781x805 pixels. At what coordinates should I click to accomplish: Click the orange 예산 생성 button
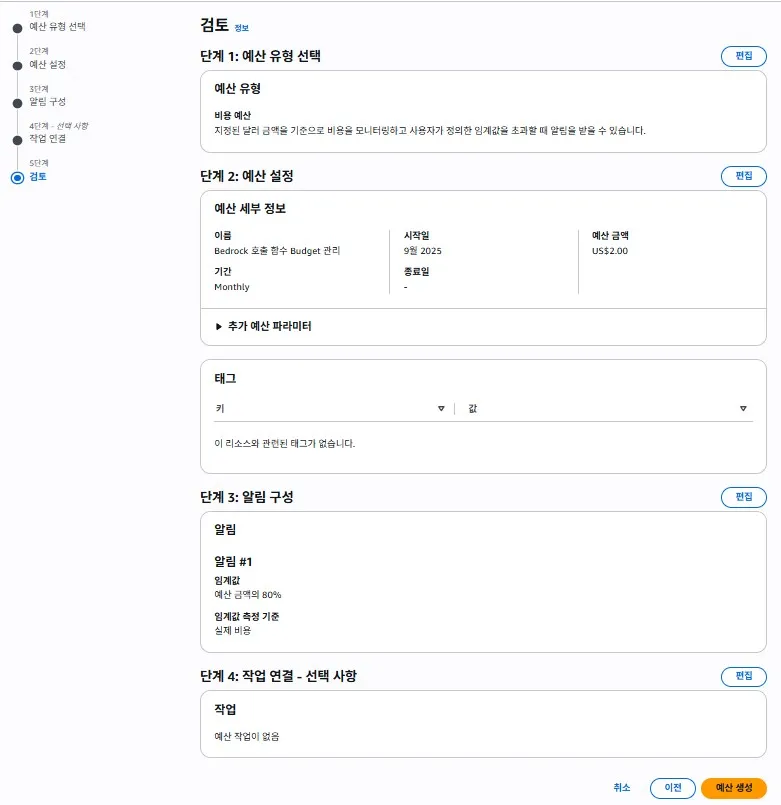click(733, 788)
